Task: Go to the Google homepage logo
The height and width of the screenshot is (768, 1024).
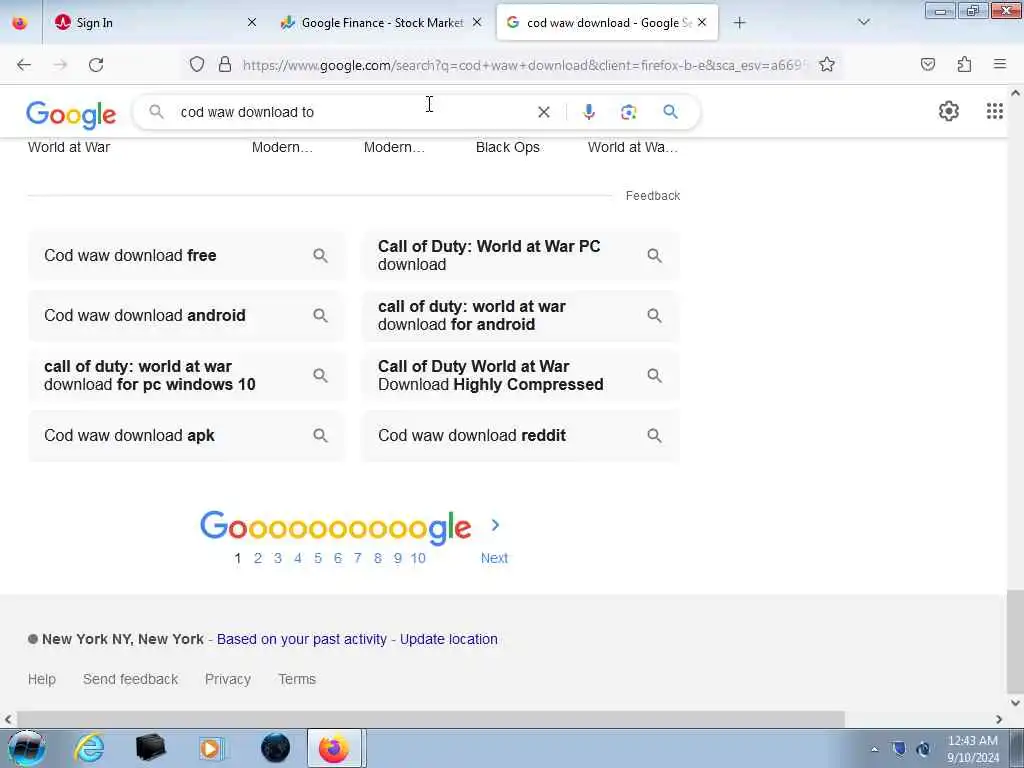Action: coord(71,114)
